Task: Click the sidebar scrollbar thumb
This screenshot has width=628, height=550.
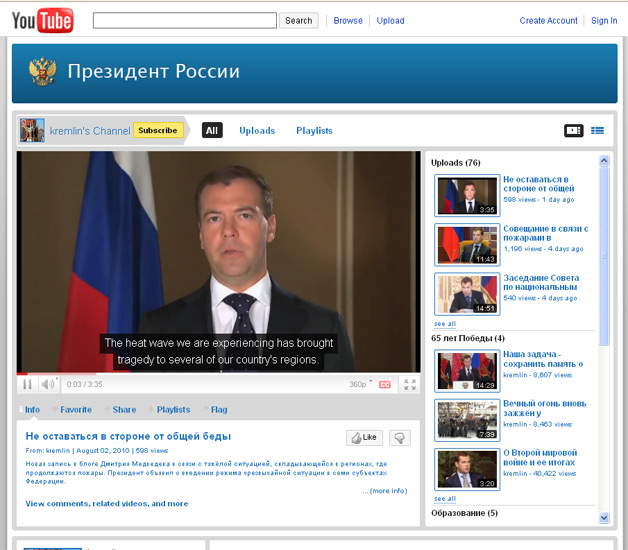Action: 604,256
